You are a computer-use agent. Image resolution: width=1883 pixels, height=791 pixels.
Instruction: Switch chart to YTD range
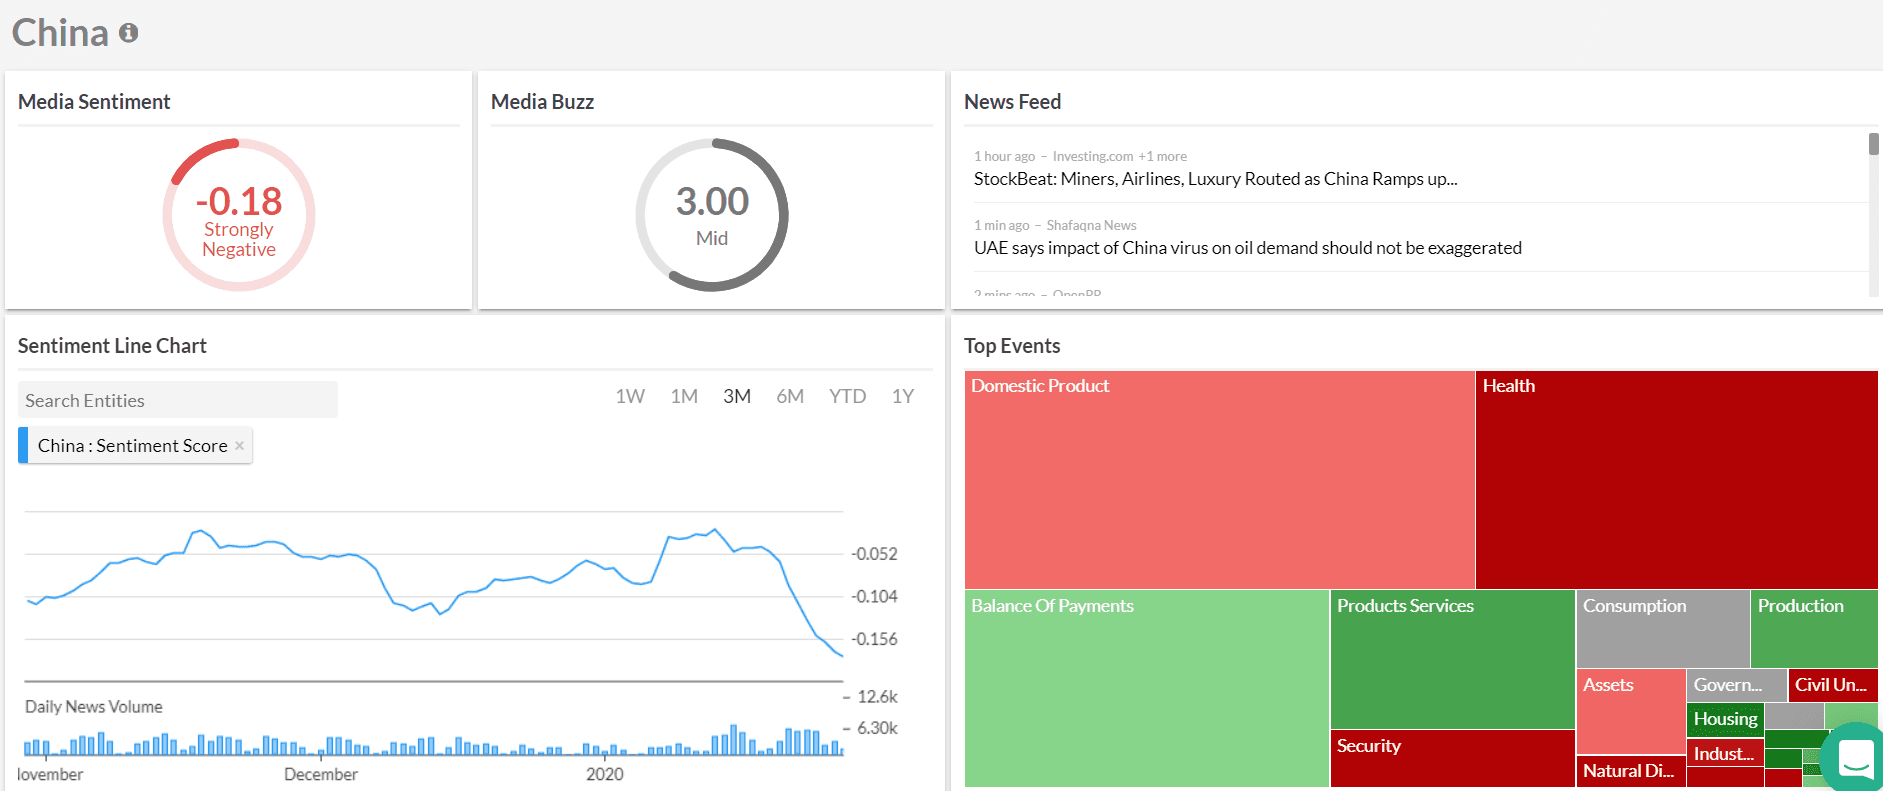[x=847, y=396]
